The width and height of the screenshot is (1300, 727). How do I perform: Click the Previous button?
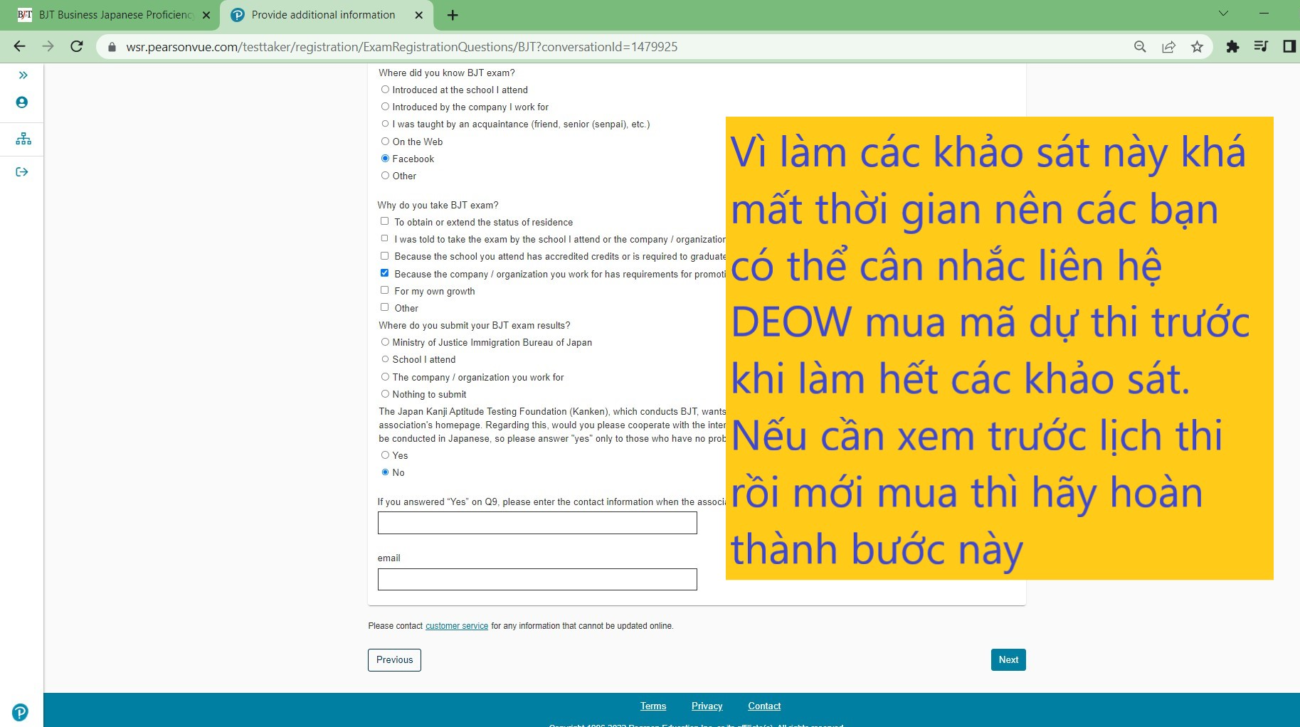tap(394, 660)
